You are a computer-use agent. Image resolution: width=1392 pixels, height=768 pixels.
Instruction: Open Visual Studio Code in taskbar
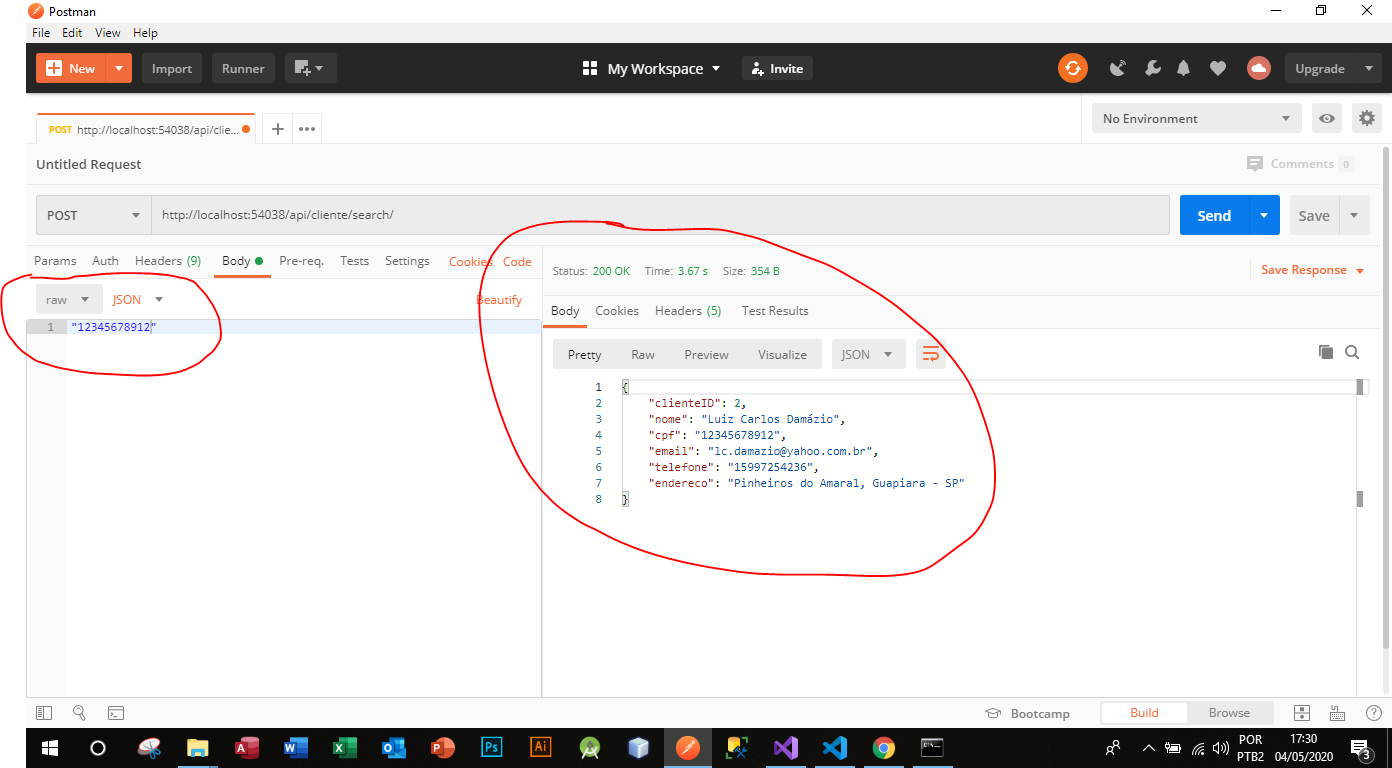pos(834,747)
